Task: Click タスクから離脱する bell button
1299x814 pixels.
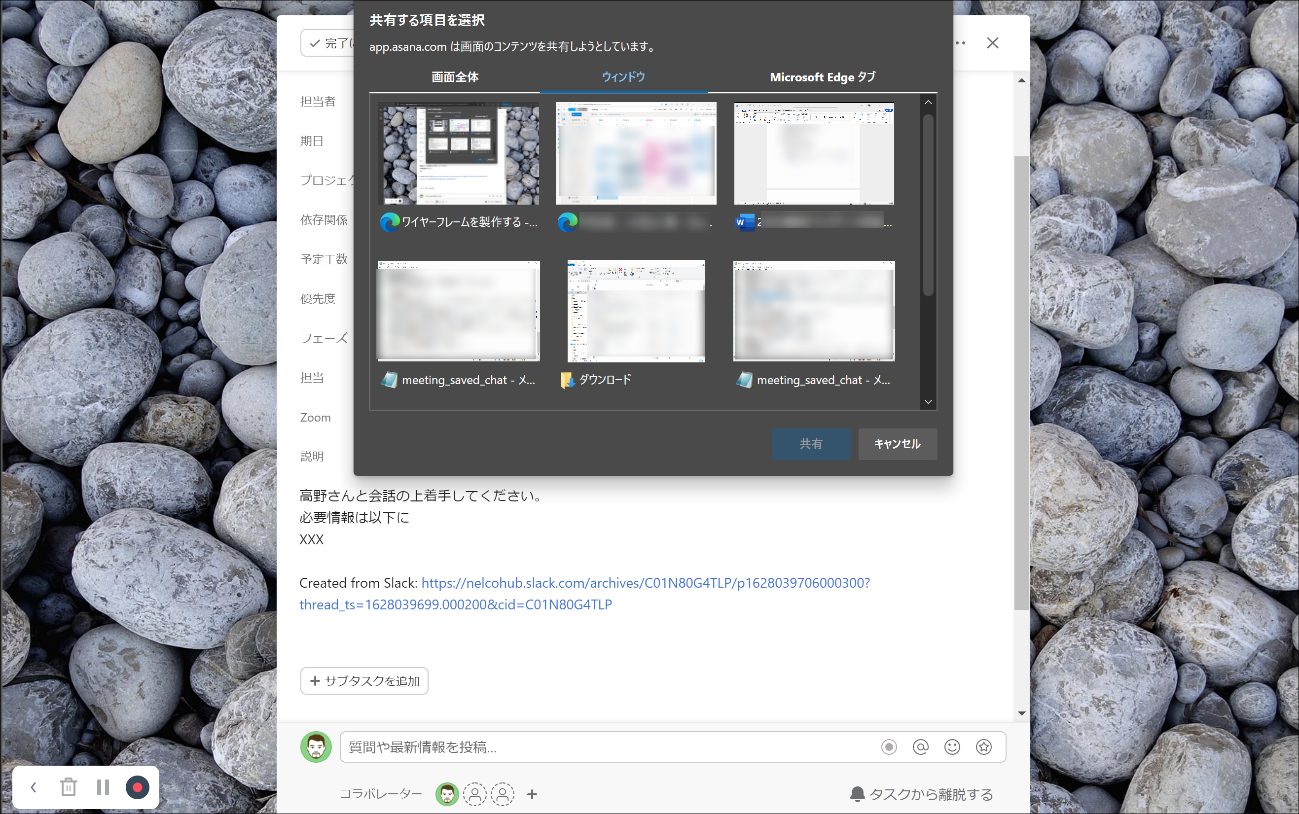Action: [x=921, y=794]
